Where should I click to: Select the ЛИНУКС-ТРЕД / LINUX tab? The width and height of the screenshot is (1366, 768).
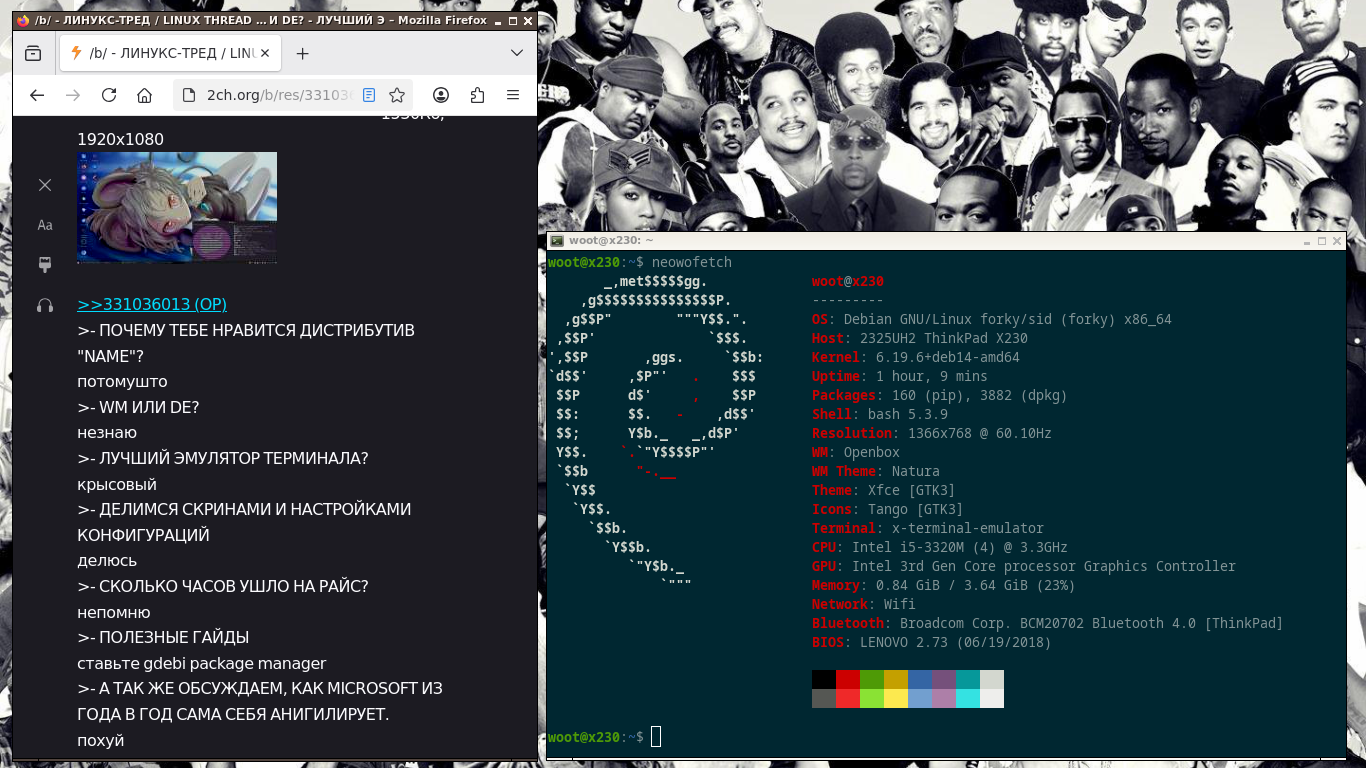coord(171,53)
